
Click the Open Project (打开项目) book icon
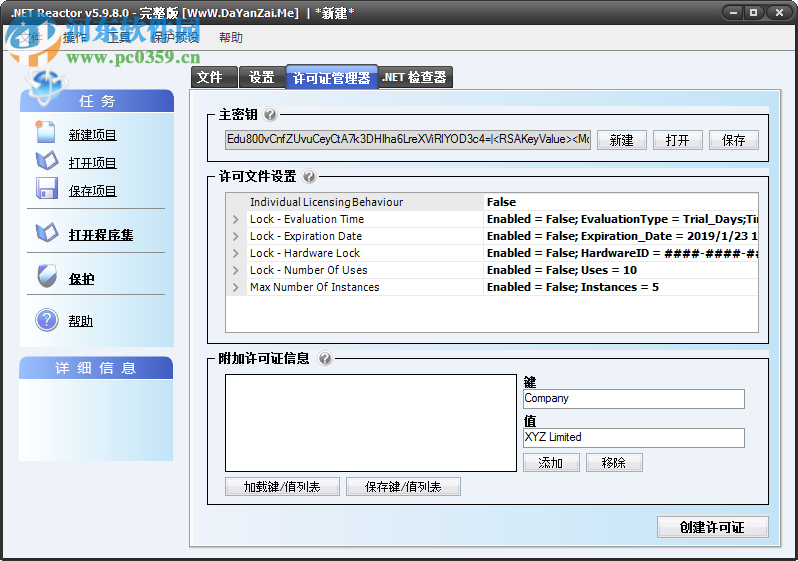[x=47, y=160]
